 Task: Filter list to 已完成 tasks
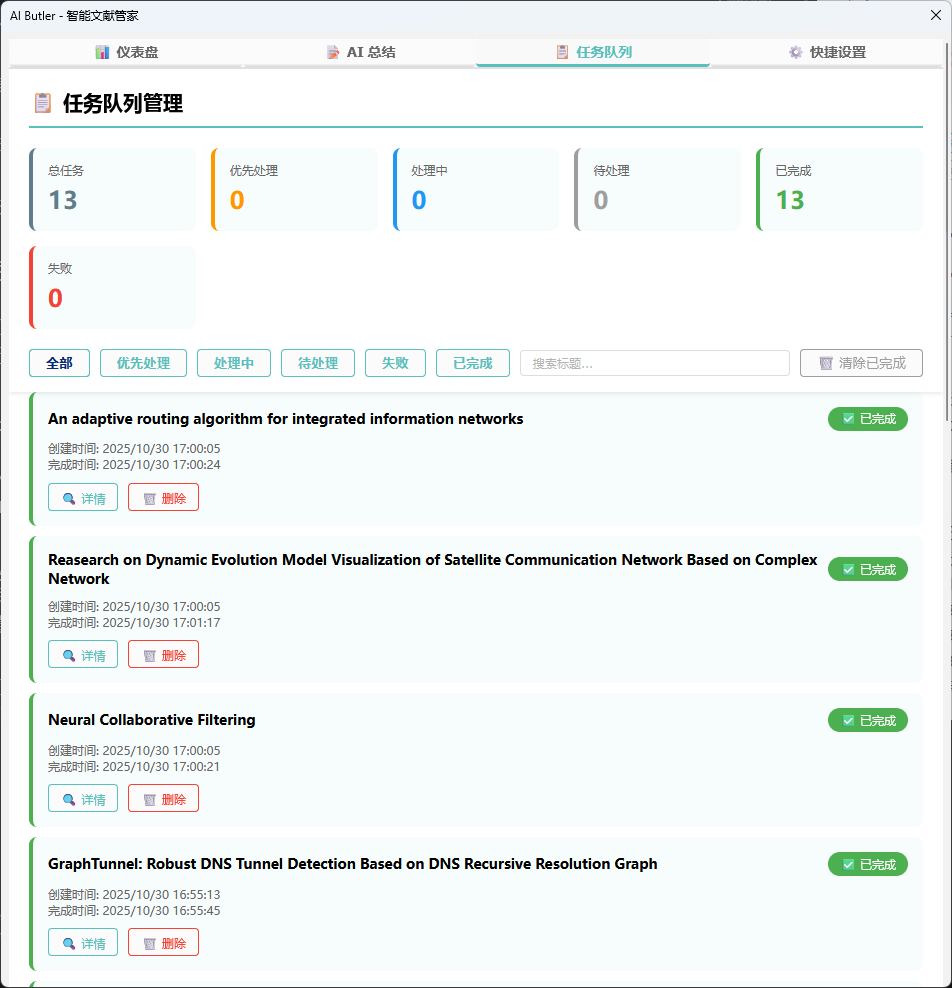point(473,363)
